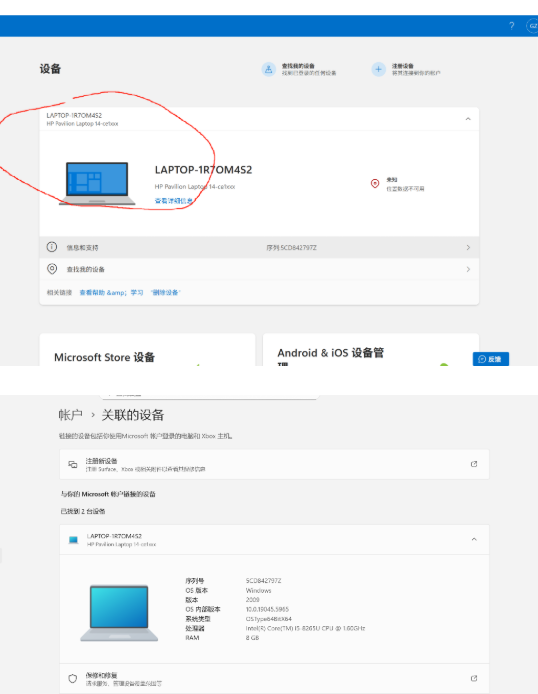Click the red location pin icon
The image size is (538, 694).
375,184
